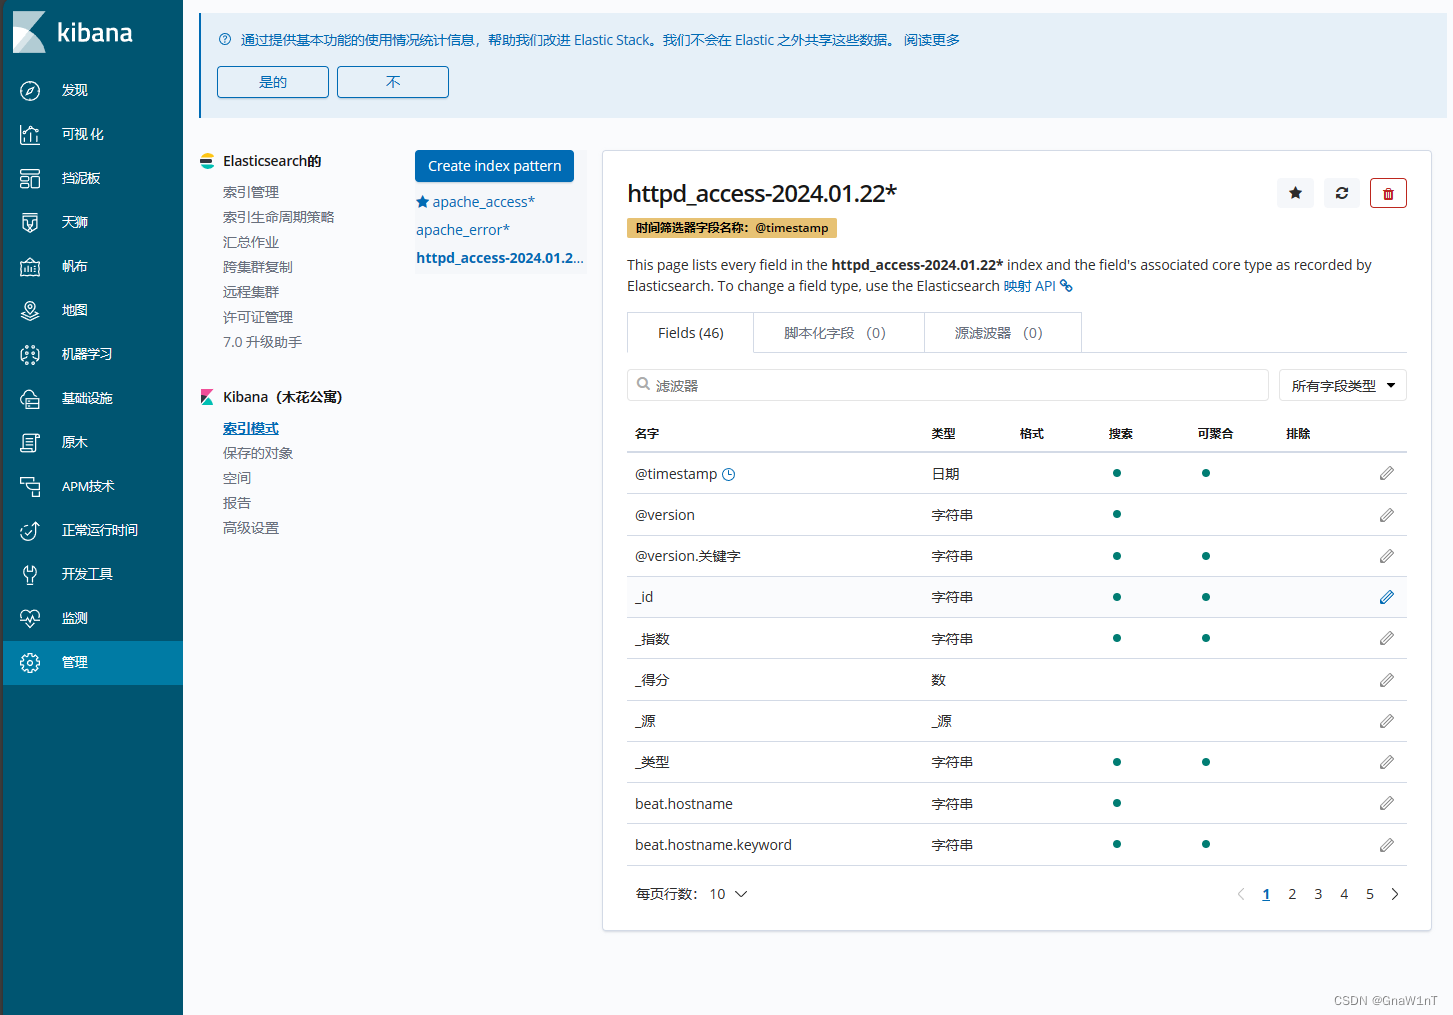Open the APM技术 icon
Image resolution: width=1453 pixels, height=1015 pixels.
(x=30, y=487)
